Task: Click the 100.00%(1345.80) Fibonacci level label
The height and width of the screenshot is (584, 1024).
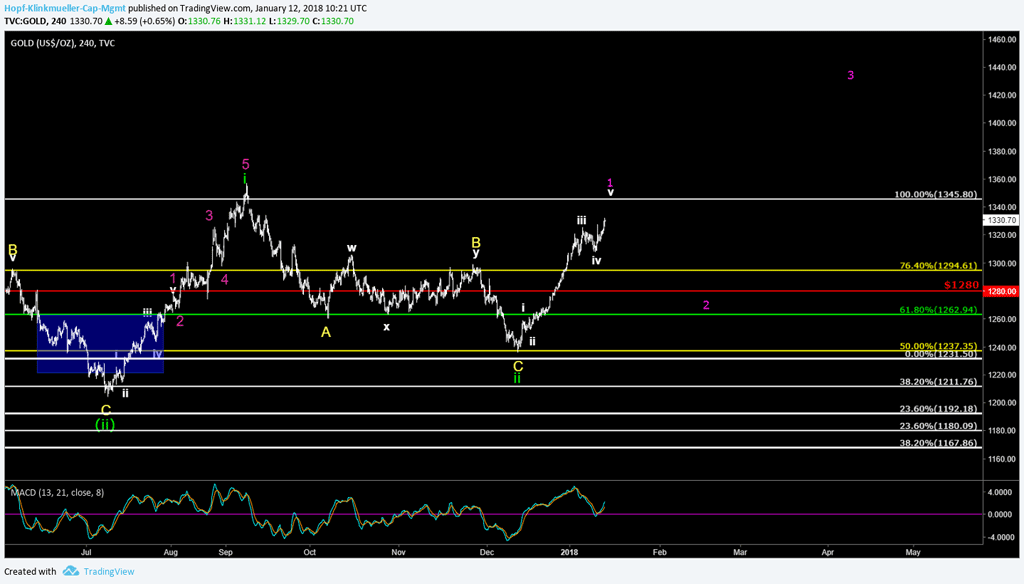Action: pos(935,195)
